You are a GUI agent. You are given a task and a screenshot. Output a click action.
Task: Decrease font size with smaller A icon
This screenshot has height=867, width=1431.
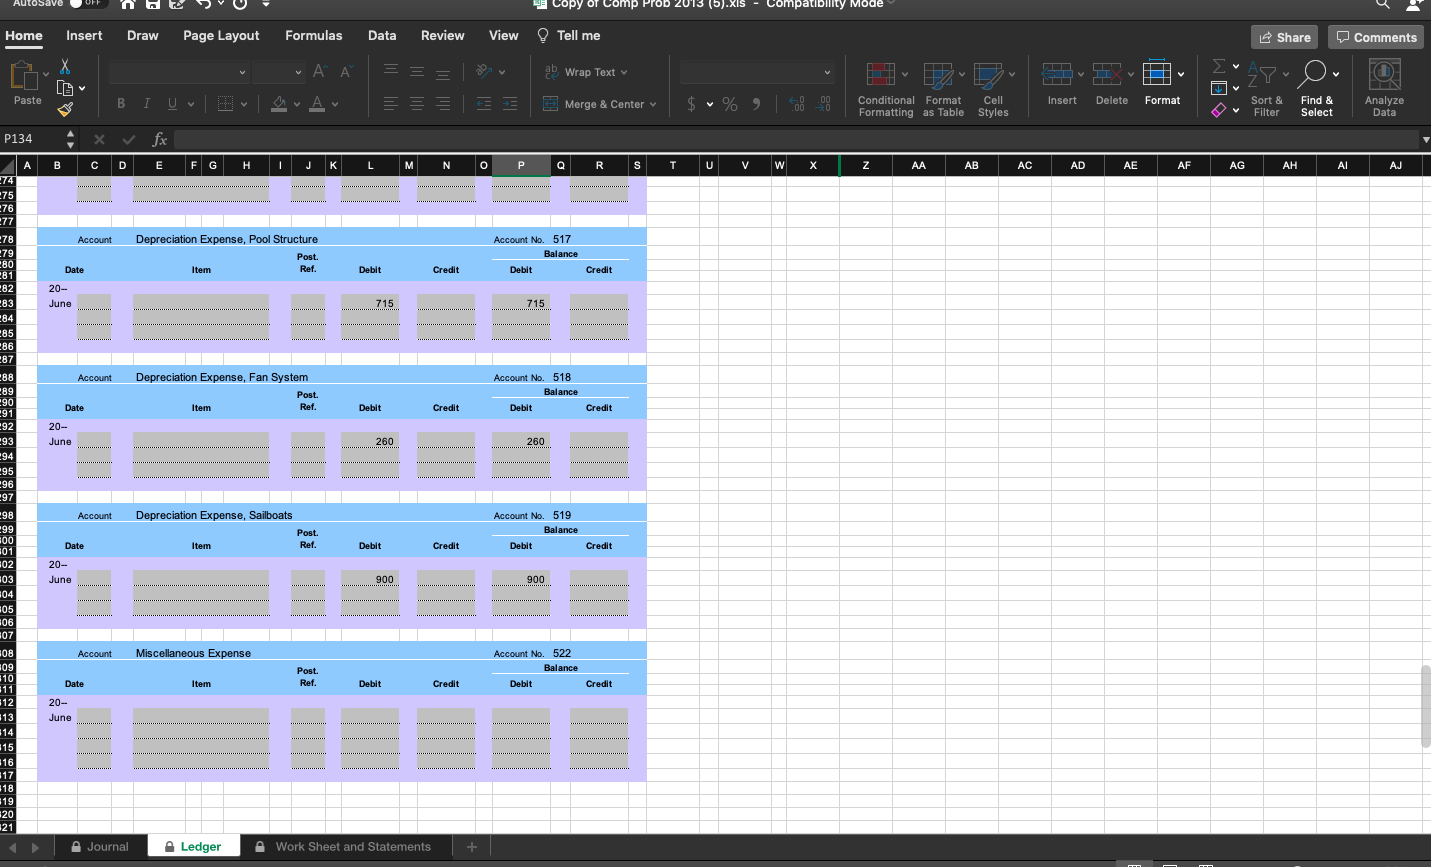point(346,72)
